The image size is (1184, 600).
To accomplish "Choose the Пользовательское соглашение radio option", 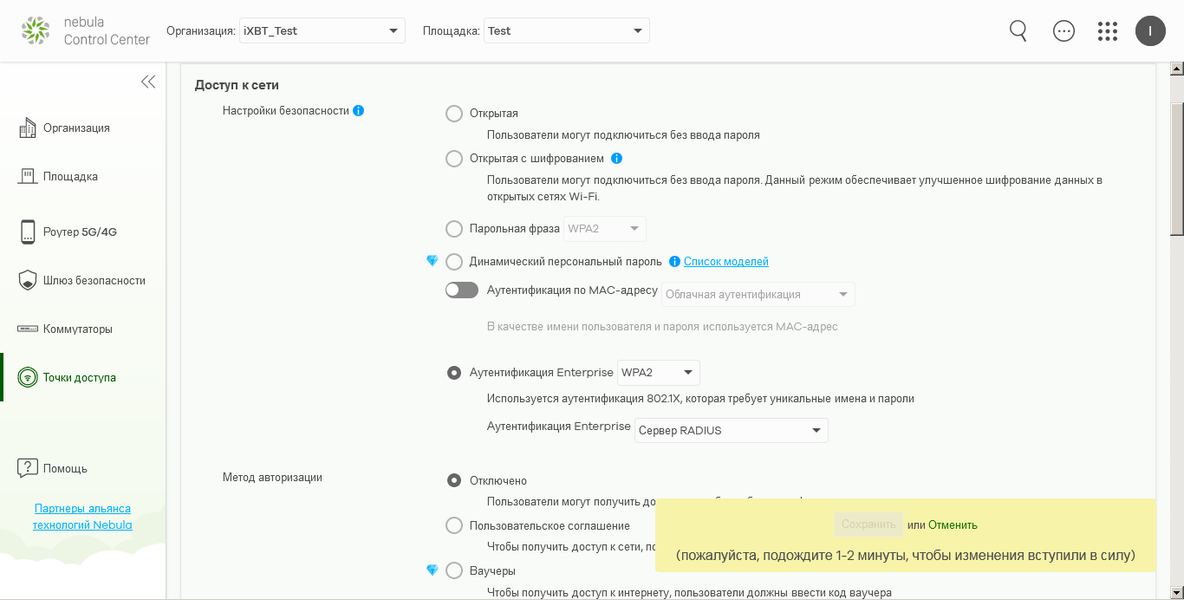I will pos(454,526).
